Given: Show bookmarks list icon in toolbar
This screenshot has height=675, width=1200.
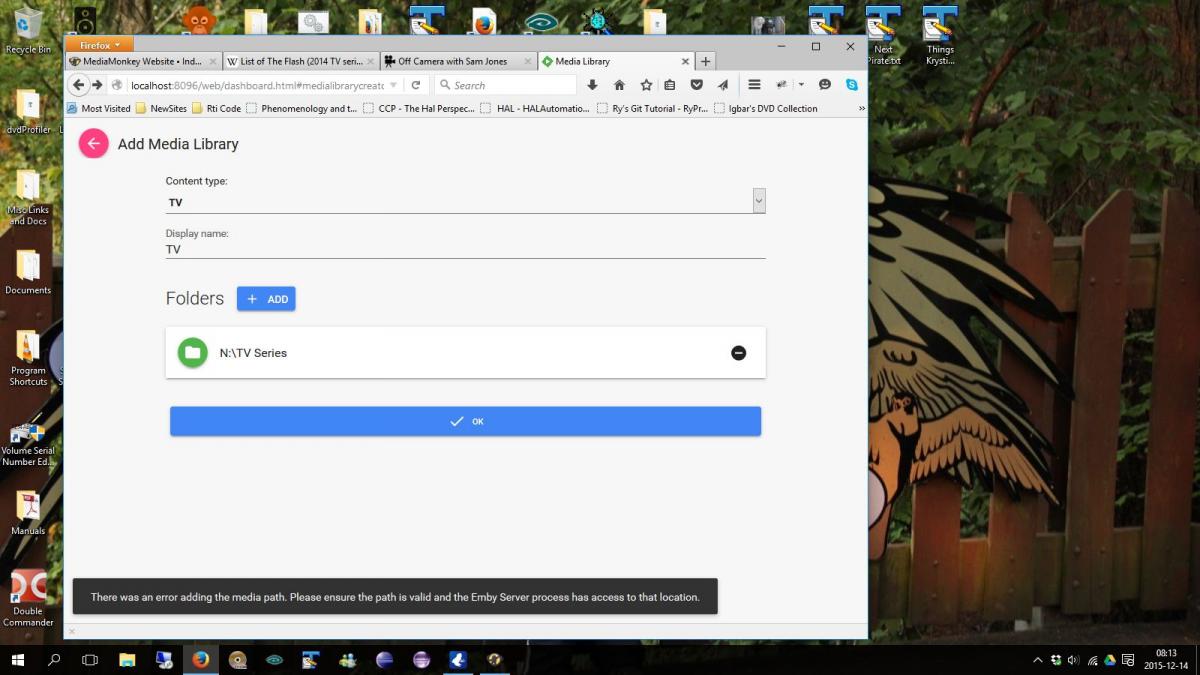Looking at the screenshot, I should click(x=670, y=85).
